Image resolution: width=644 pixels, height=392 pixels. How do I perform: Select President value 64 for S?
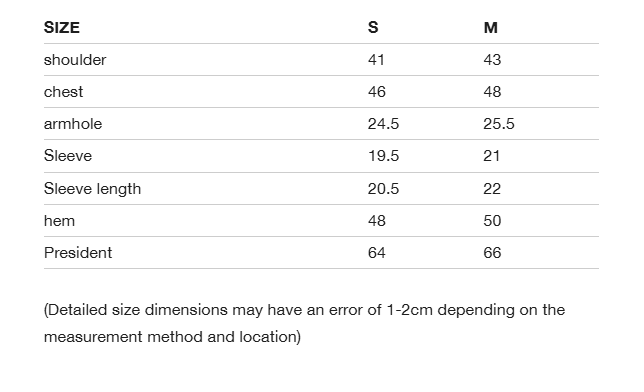click(x=377, y=253)
